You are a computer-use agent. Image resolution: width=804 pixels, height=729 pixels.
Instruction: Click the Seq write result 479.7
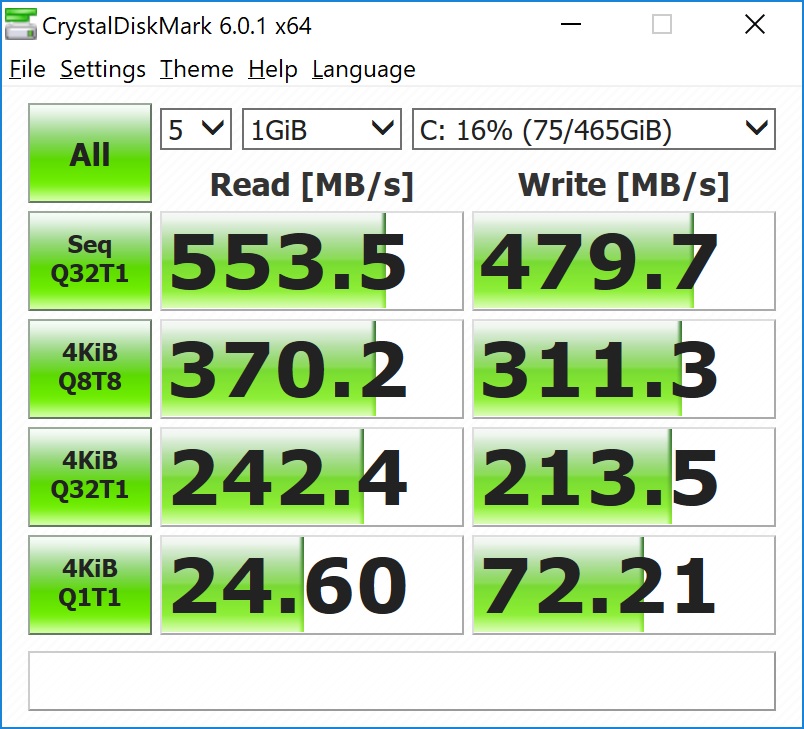[624, 261]
